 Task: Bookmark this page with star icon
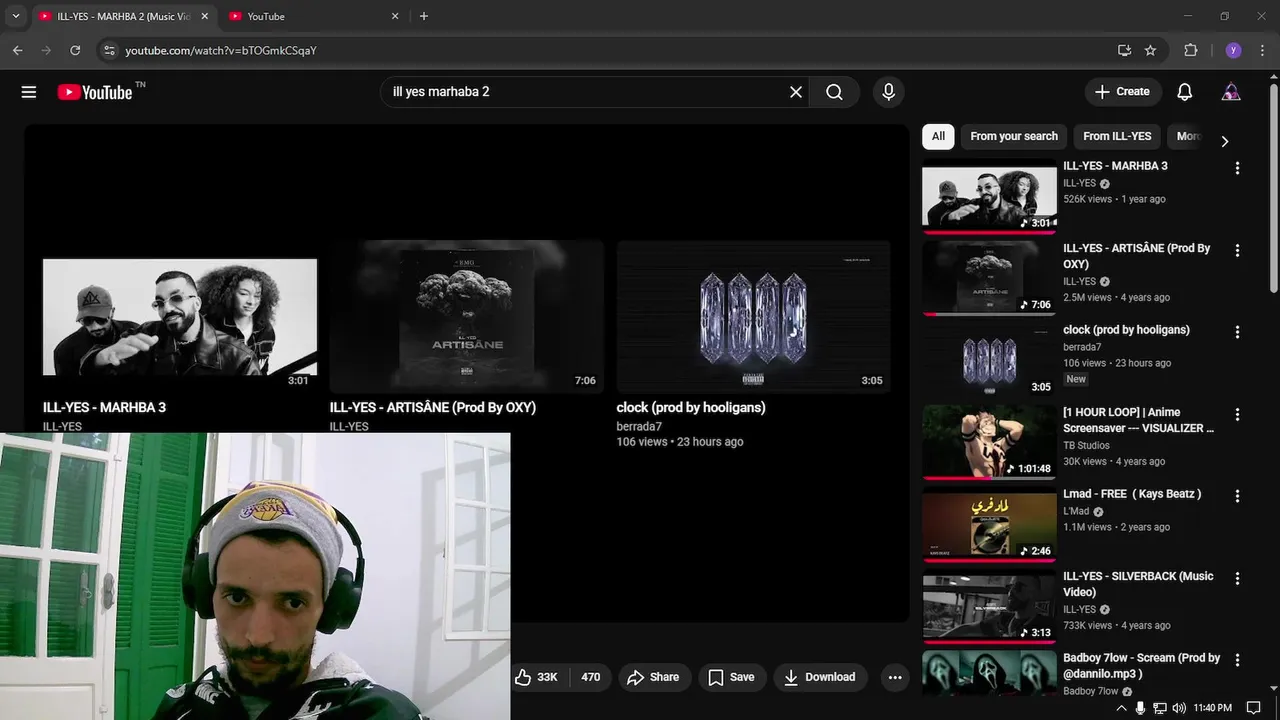click(1150, 50)
